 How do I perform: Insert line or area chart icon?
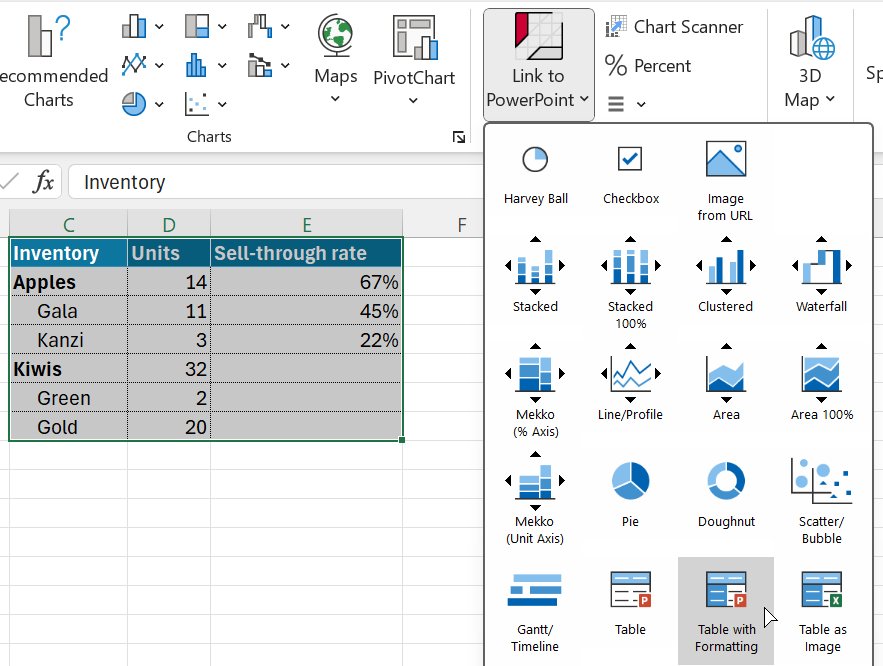coord(135,65)
